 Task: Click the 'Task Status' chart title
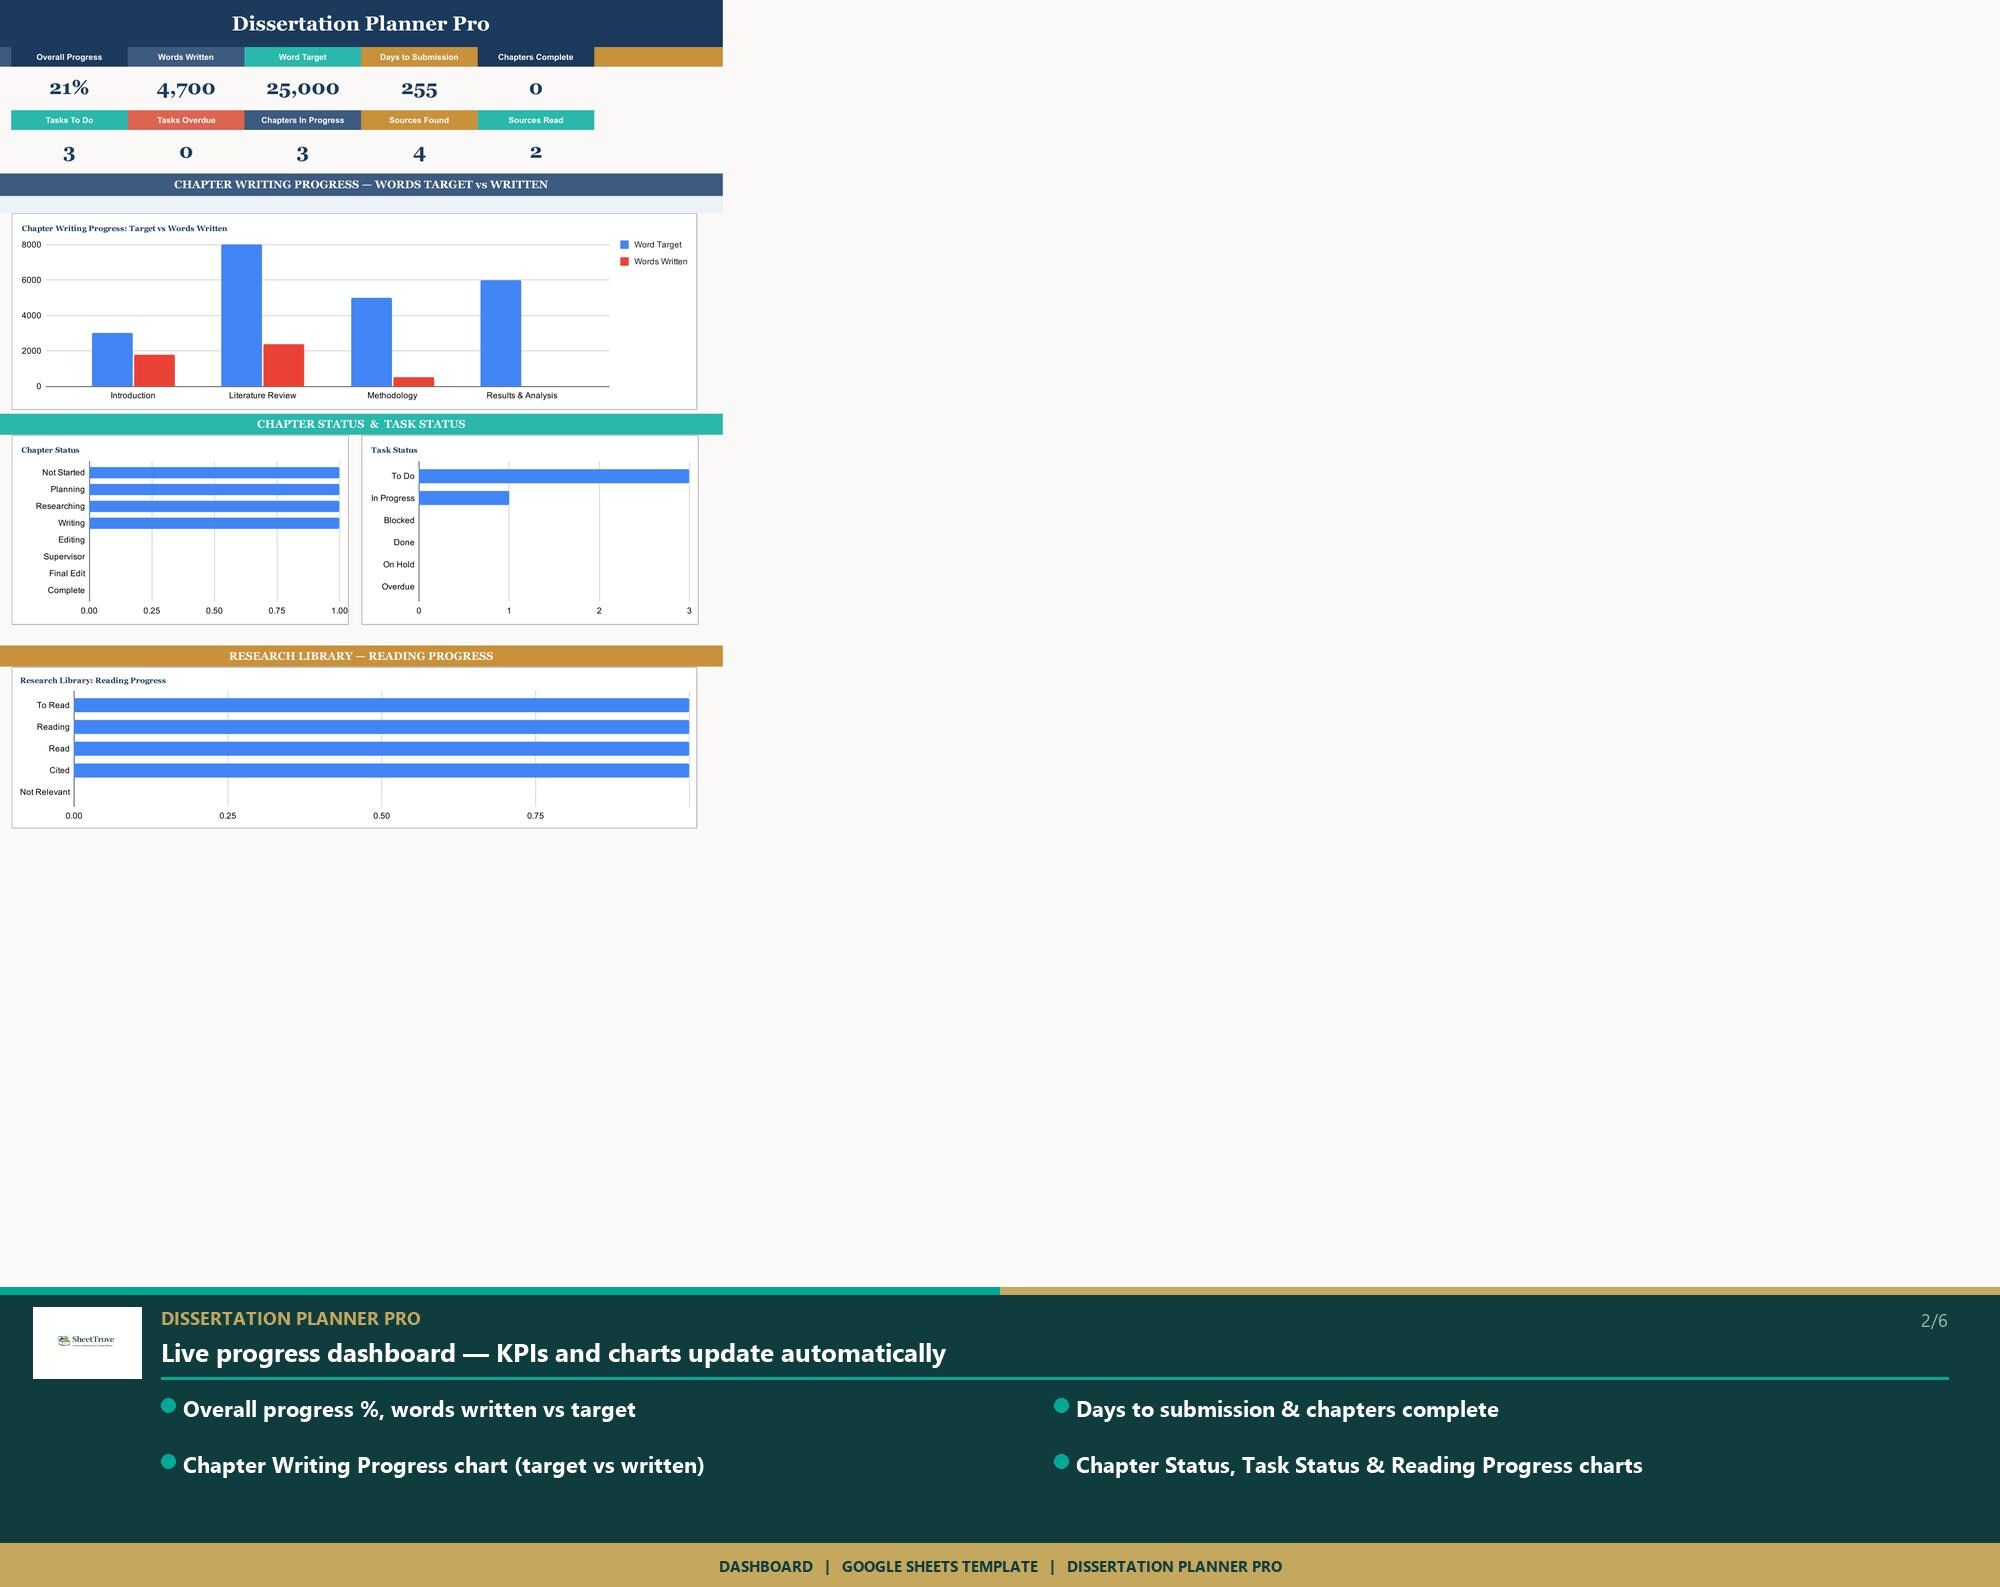pos(394,450)
